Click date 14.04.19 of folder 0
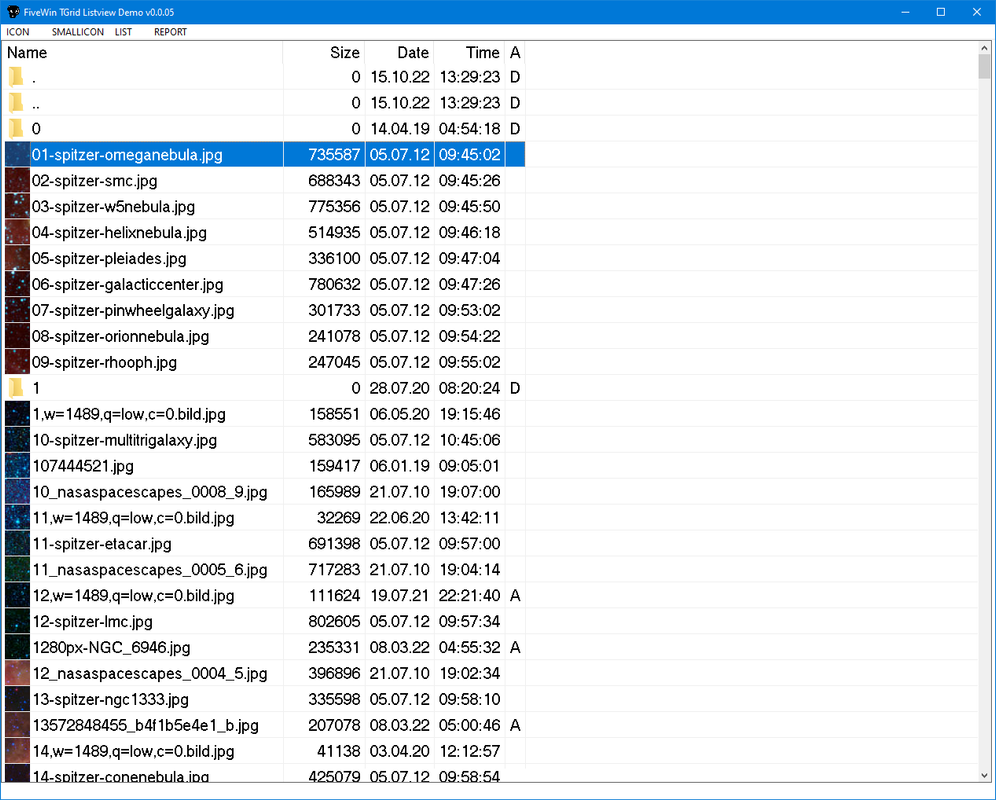 coord(400,129)
